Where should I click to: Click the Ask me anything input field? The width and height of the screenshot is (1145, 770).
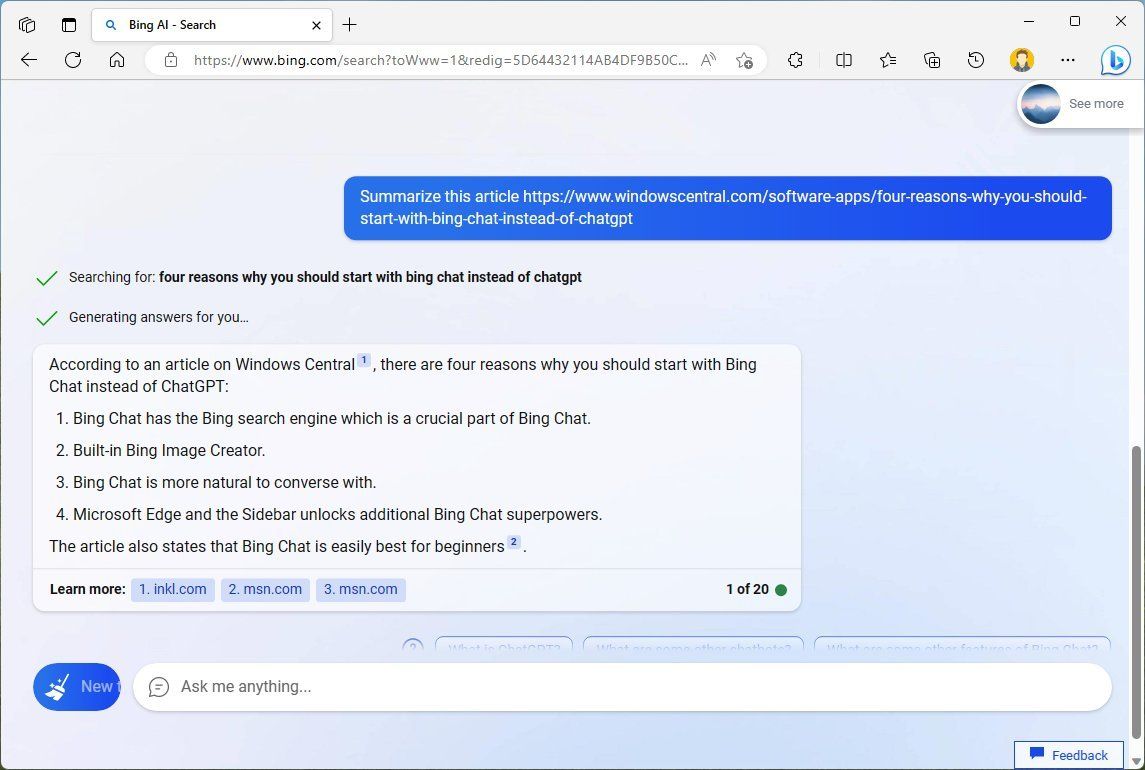[620, 687]
